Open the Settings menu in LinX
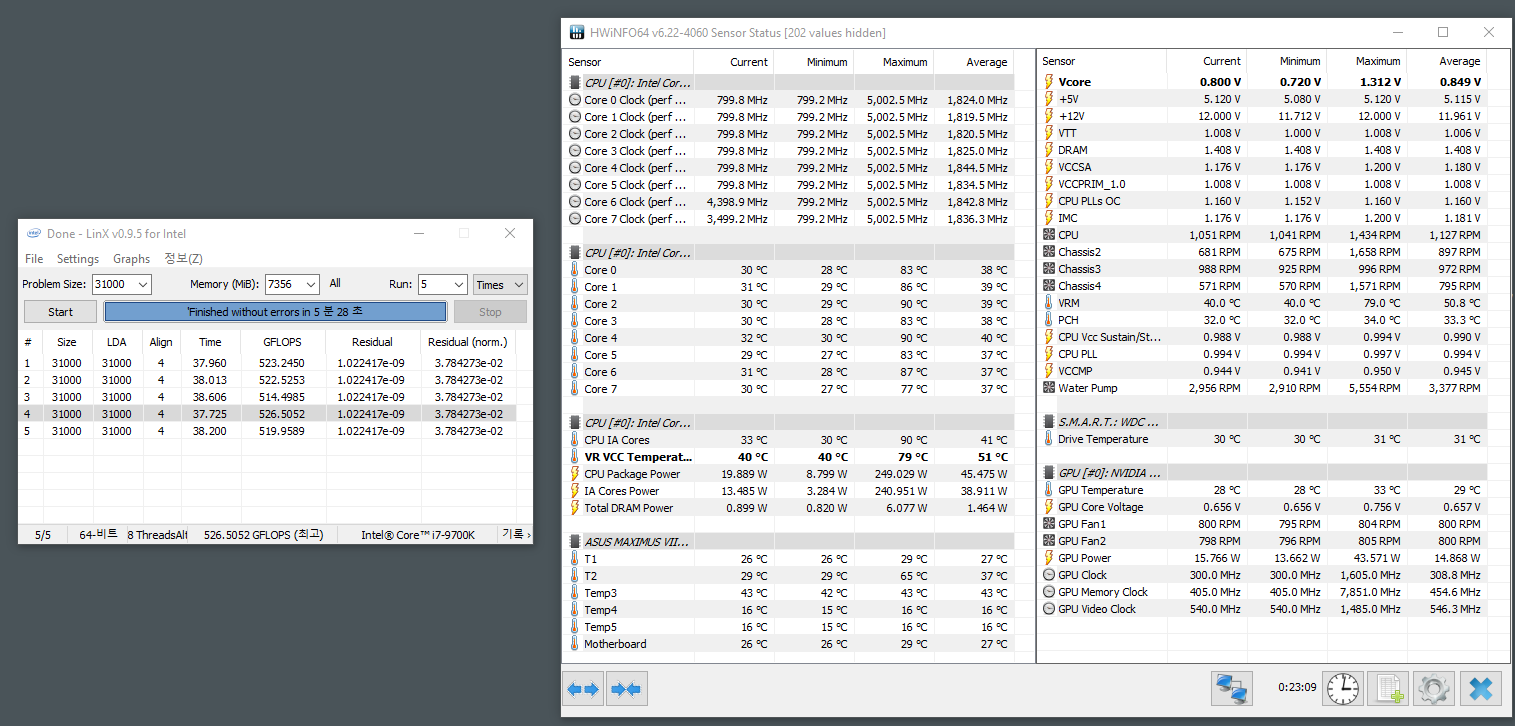The width and height of the screenshot is (1515, 726). (78, 259)
